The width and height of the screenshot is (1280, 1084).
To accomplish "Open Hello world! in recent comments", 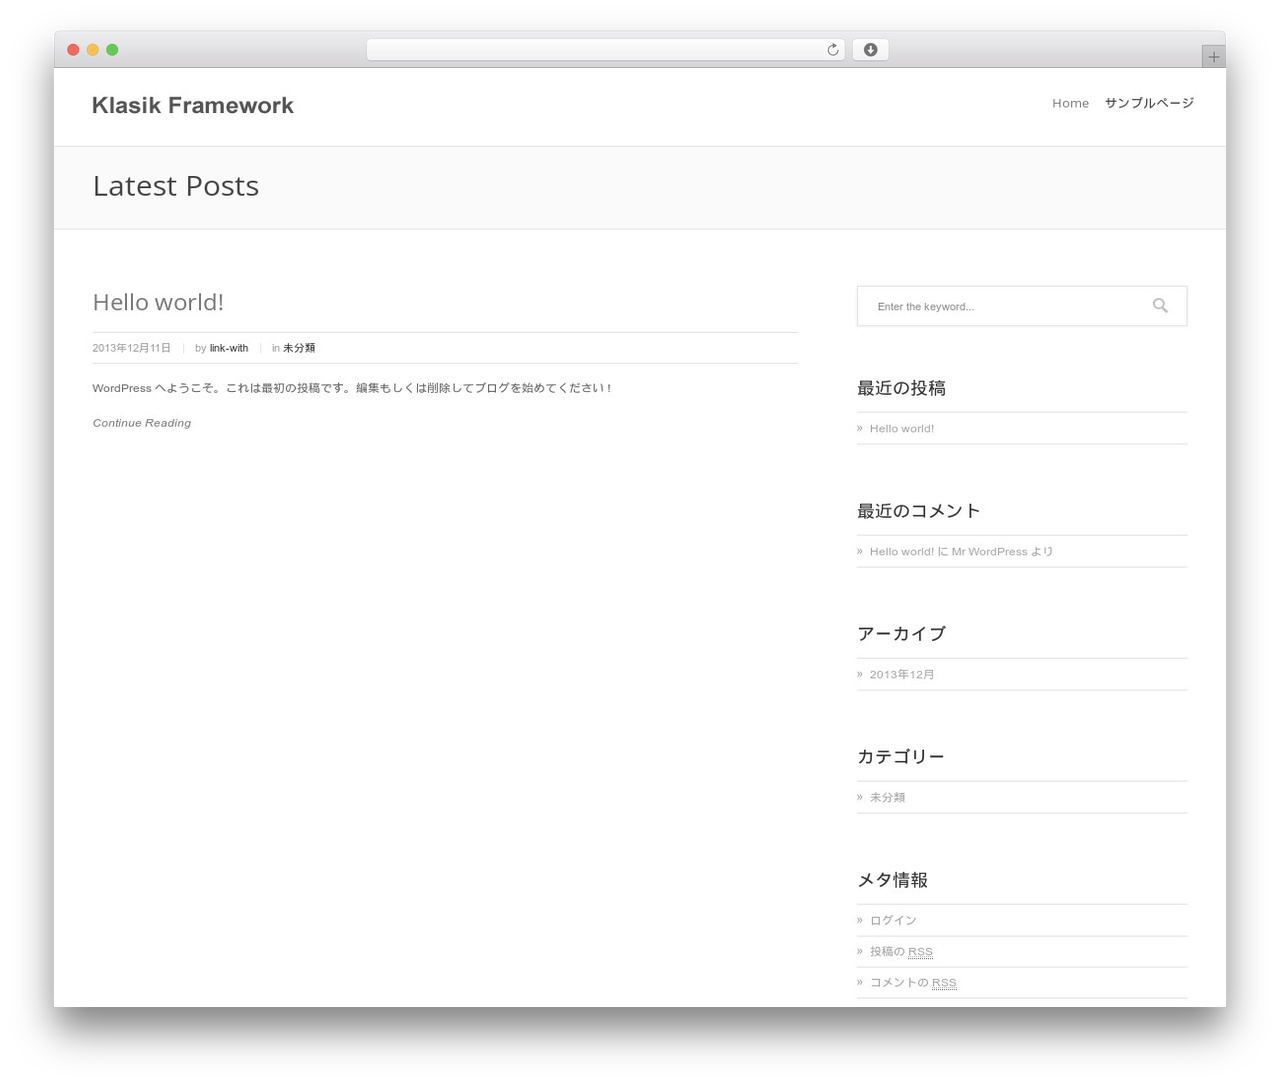I will pos(902,551).
